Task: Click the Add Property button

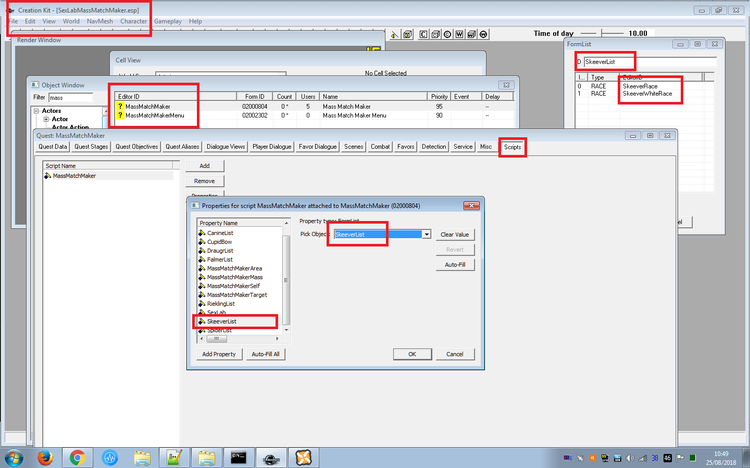Action: [x=219, y=354]
